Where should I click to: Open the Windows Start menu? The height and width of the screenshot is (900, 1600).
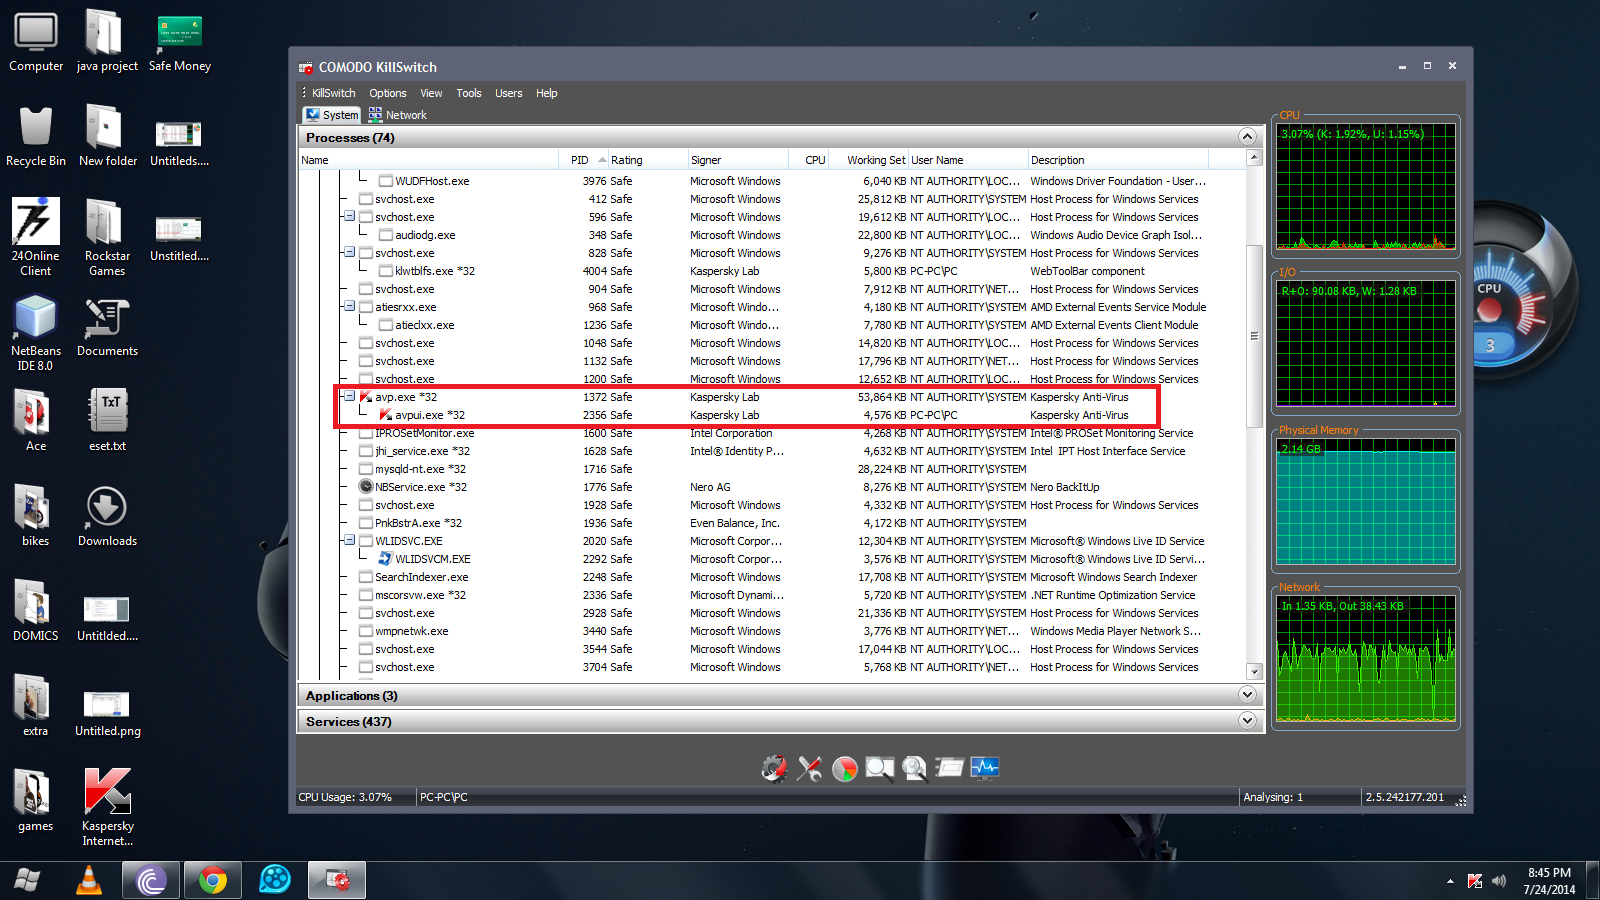(x=27, y=880)
